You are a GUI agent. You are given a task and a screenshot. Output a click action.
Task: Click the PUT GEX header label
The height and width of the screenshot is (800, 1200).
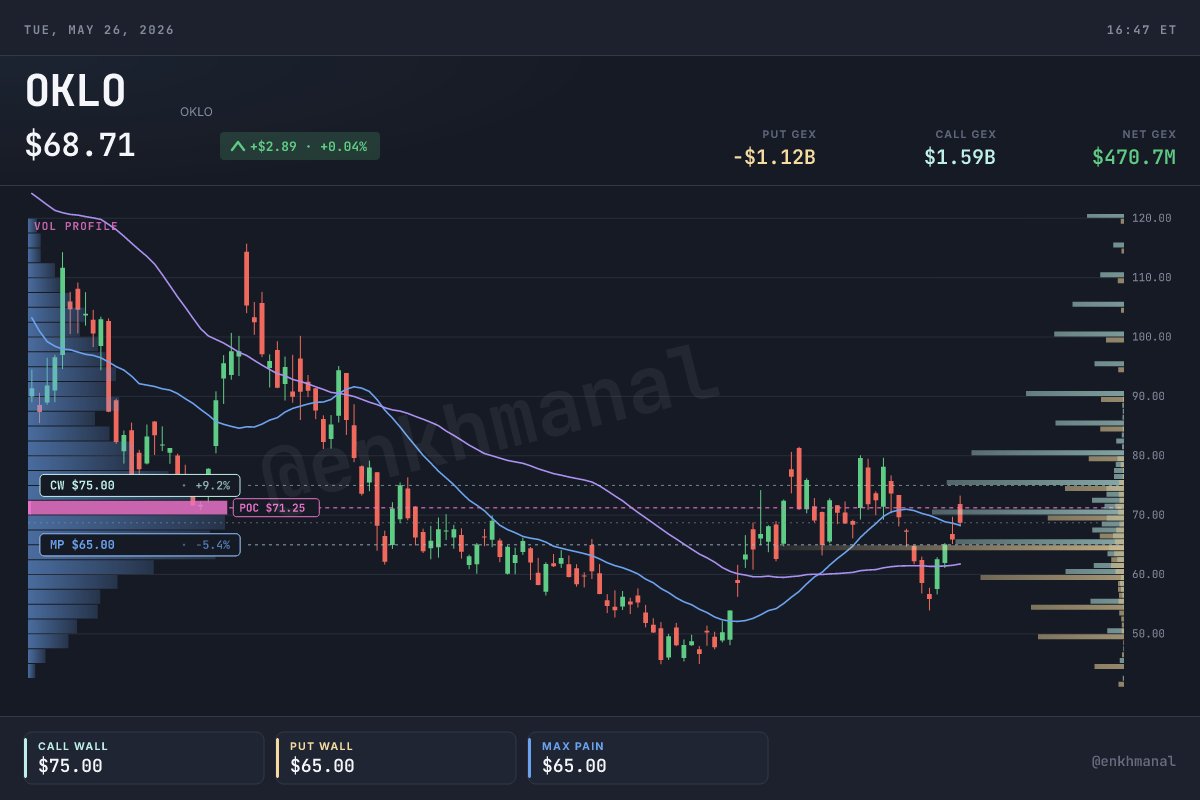click(789, 134)
